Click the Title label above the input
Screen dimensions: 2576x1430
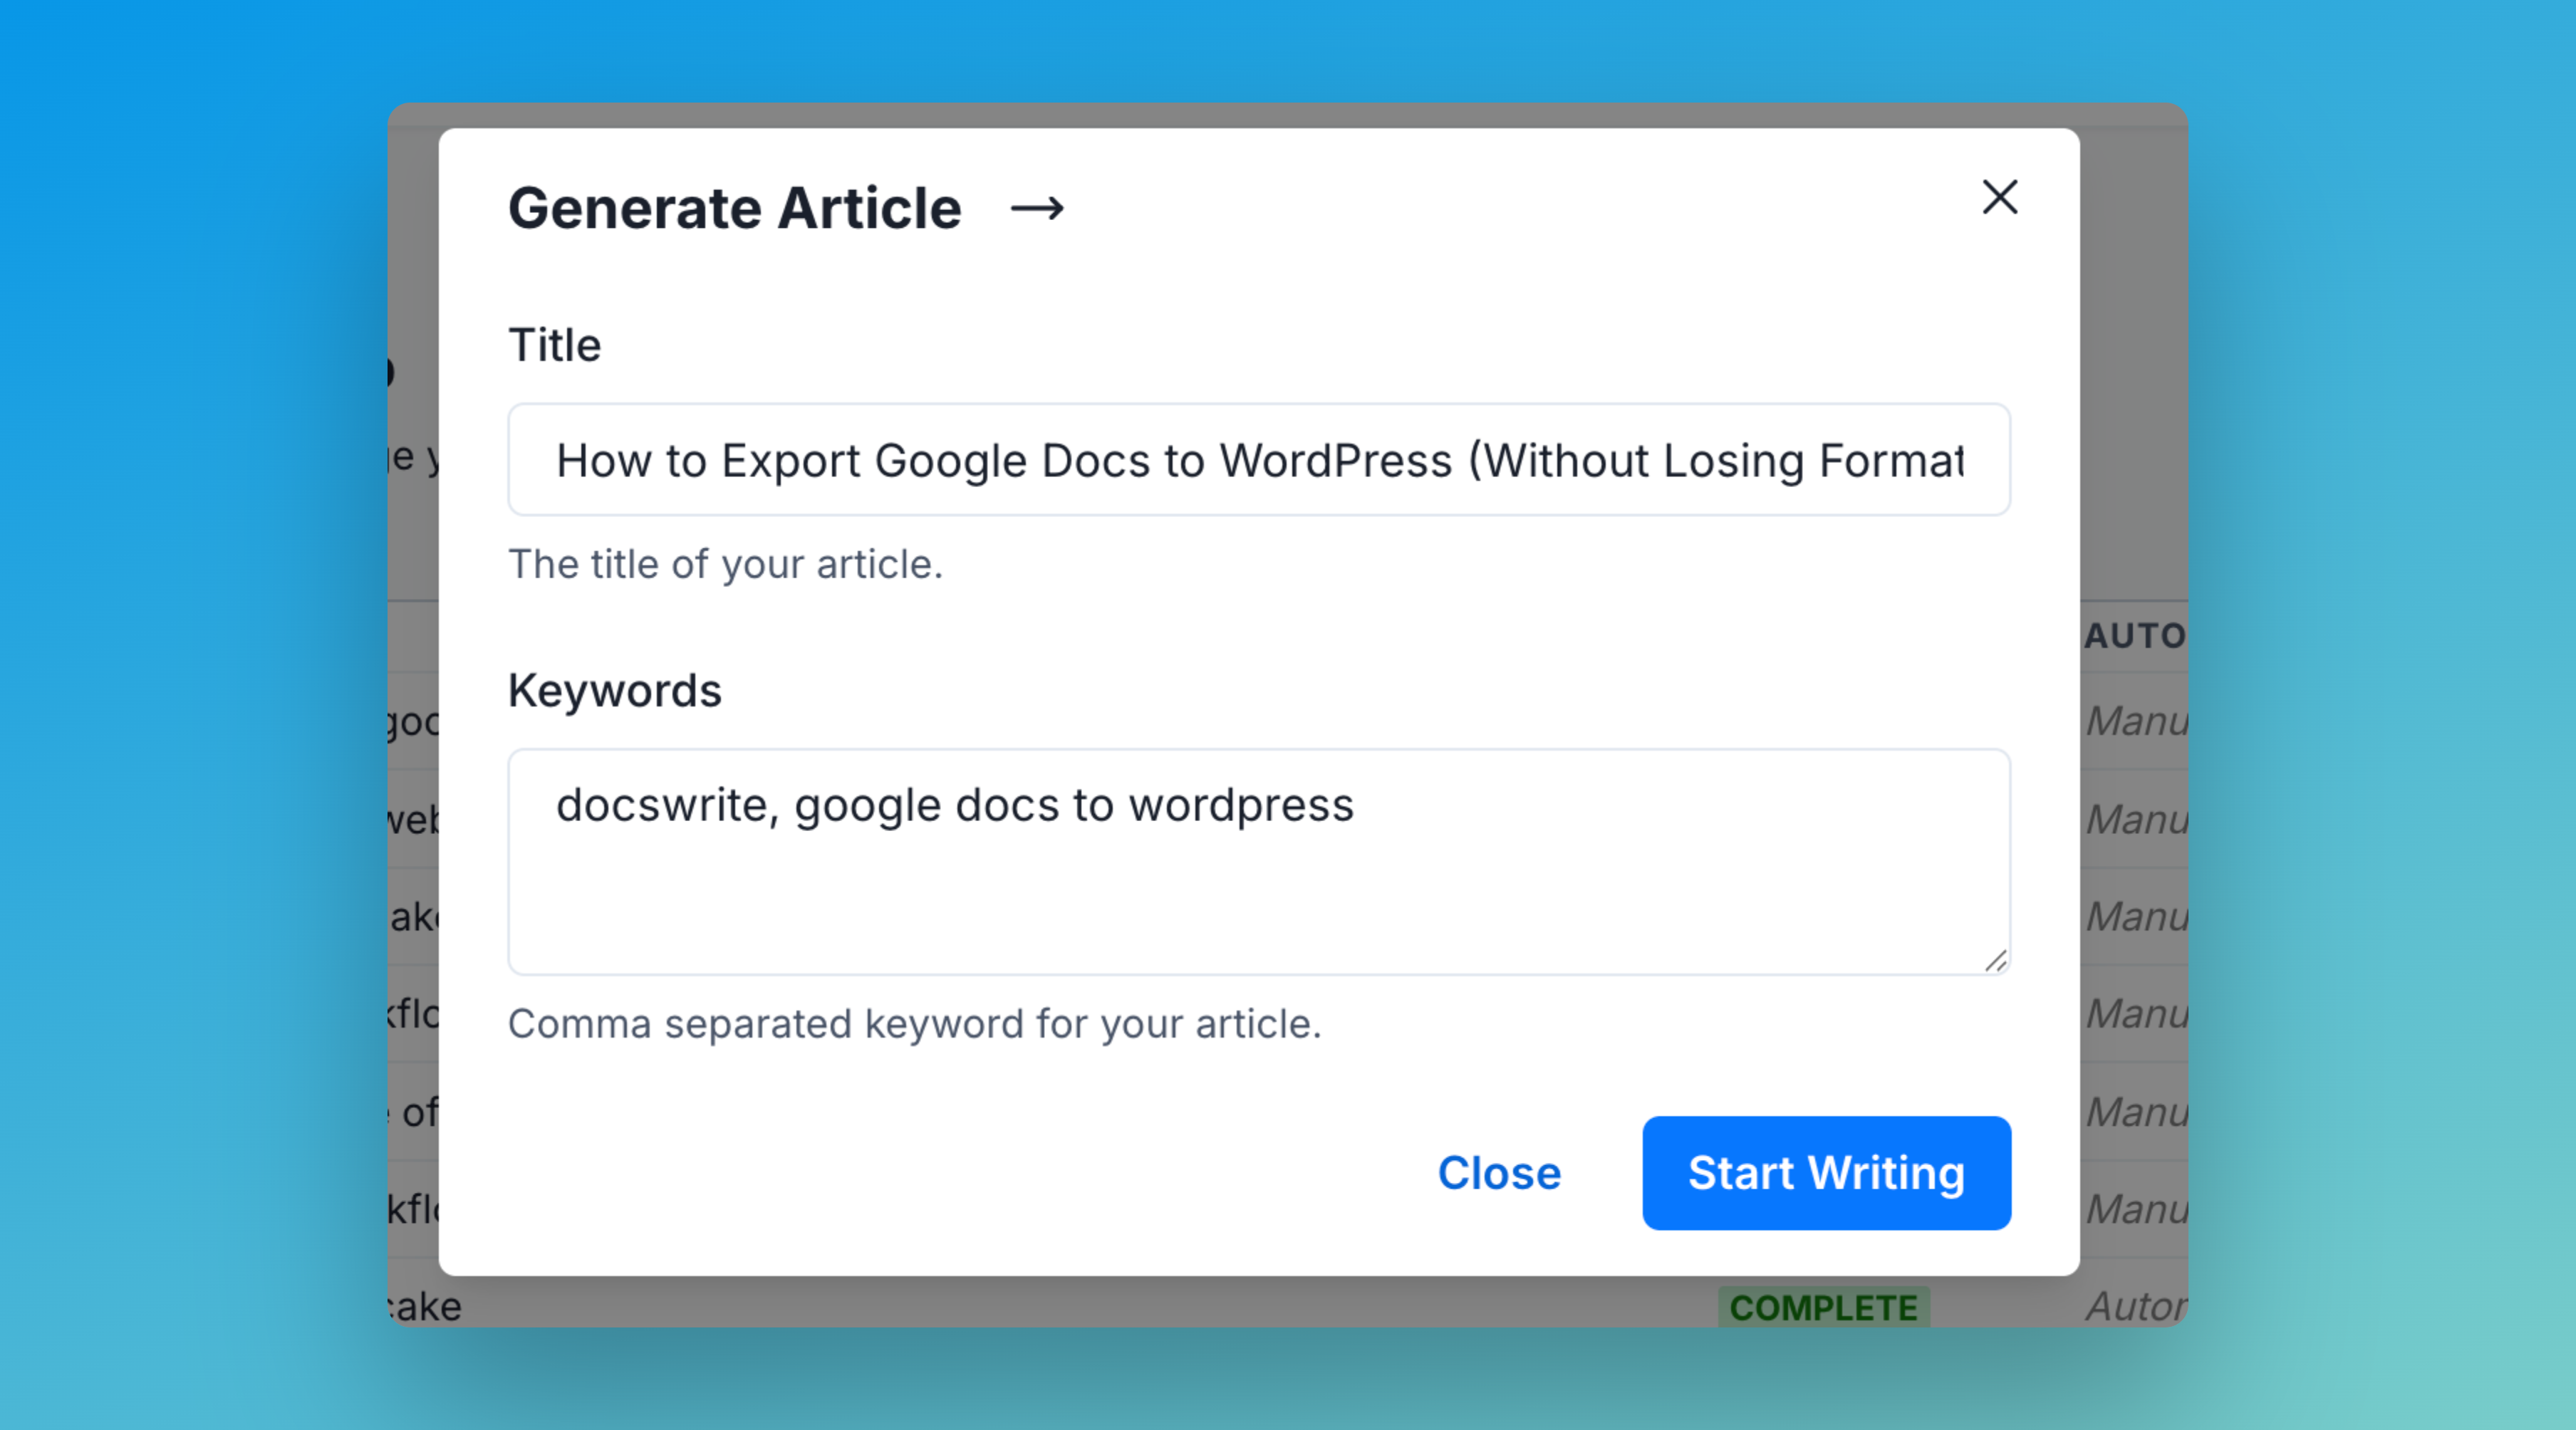(x=554, y=344)
